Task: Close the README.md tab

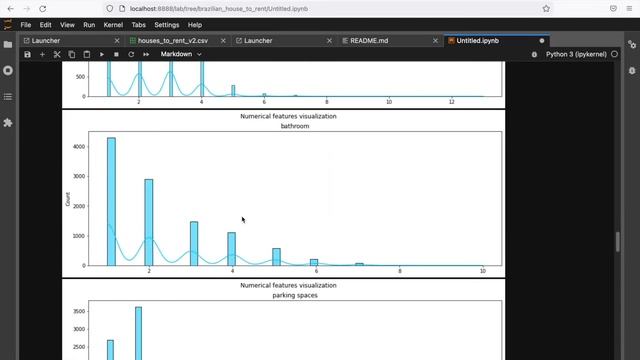Action: click(435, 41)
